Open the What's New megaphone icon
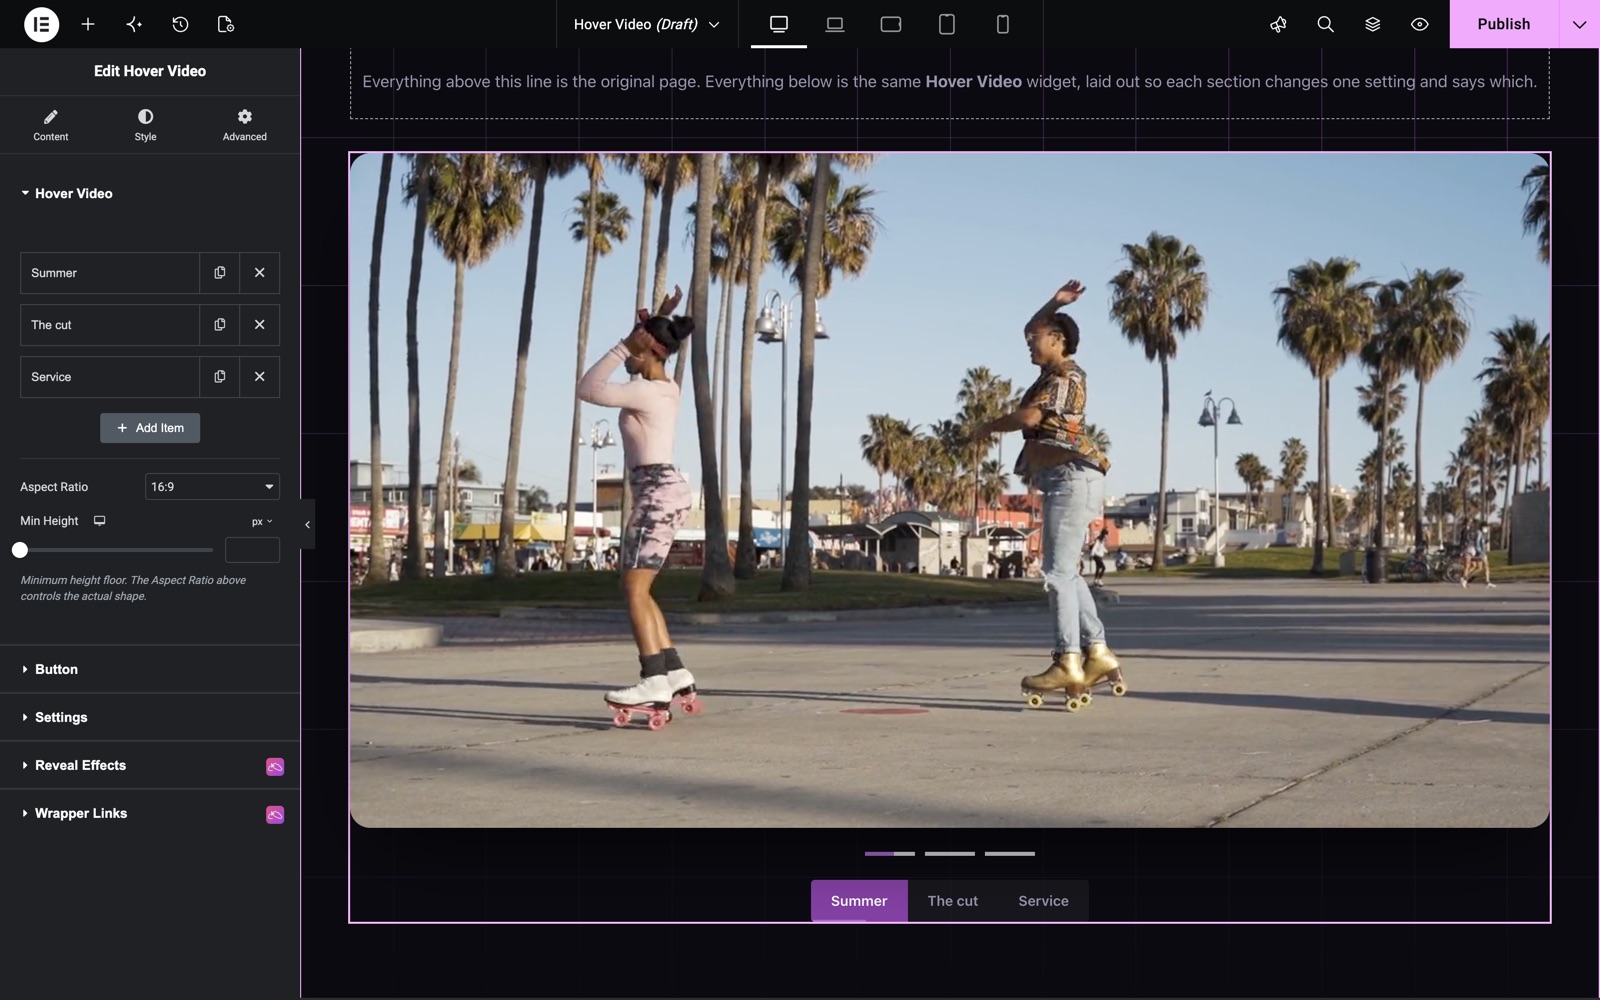 1278,24
